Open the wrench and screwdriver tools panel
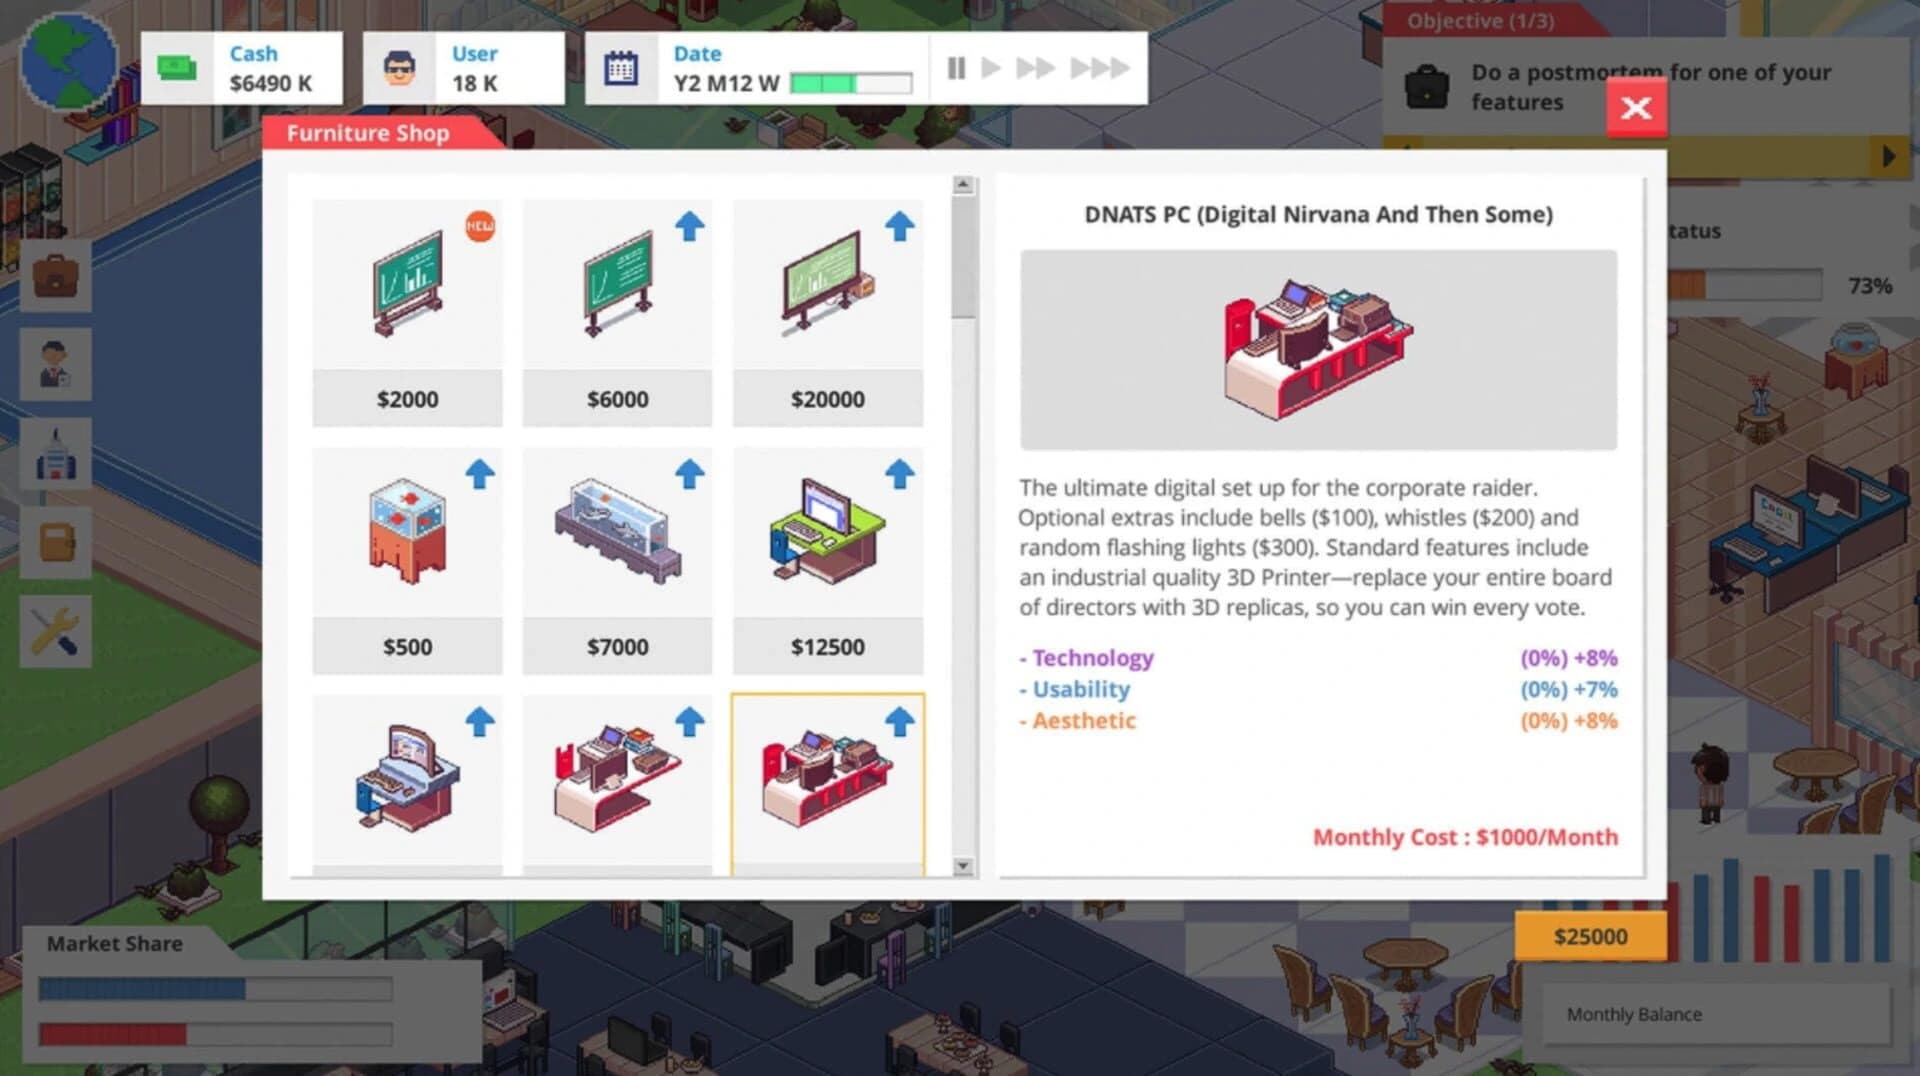The width and height of the screenshot is (1920, 1076). click(x=56, y=630)
